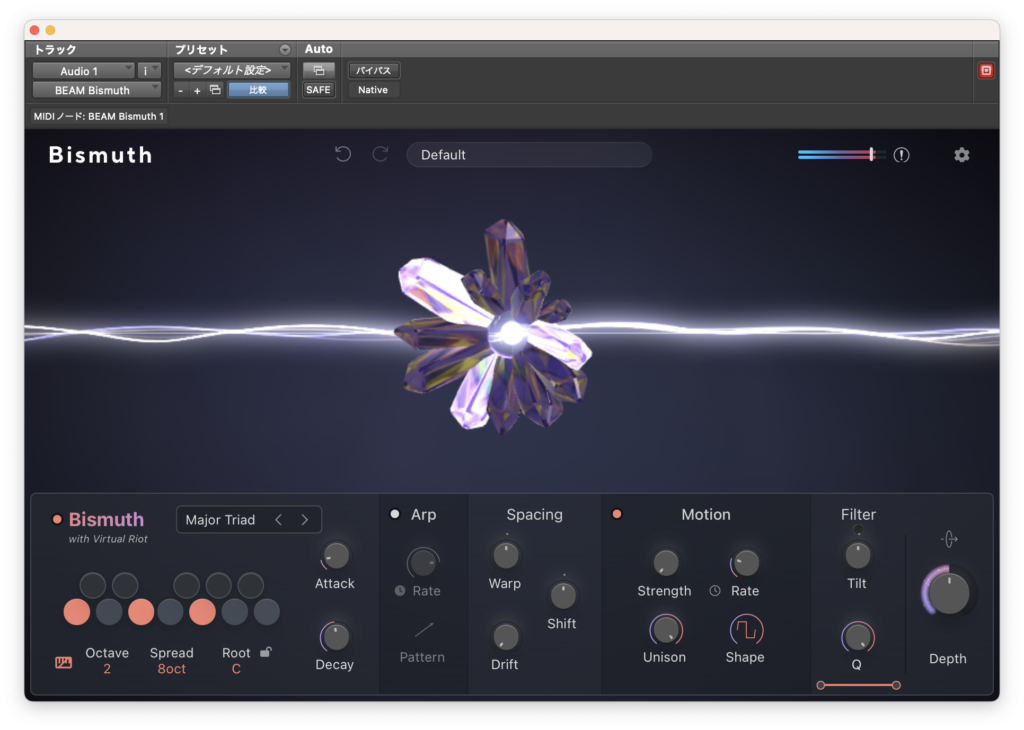Toggle the Bismuth section power dot

coord(57,519)
